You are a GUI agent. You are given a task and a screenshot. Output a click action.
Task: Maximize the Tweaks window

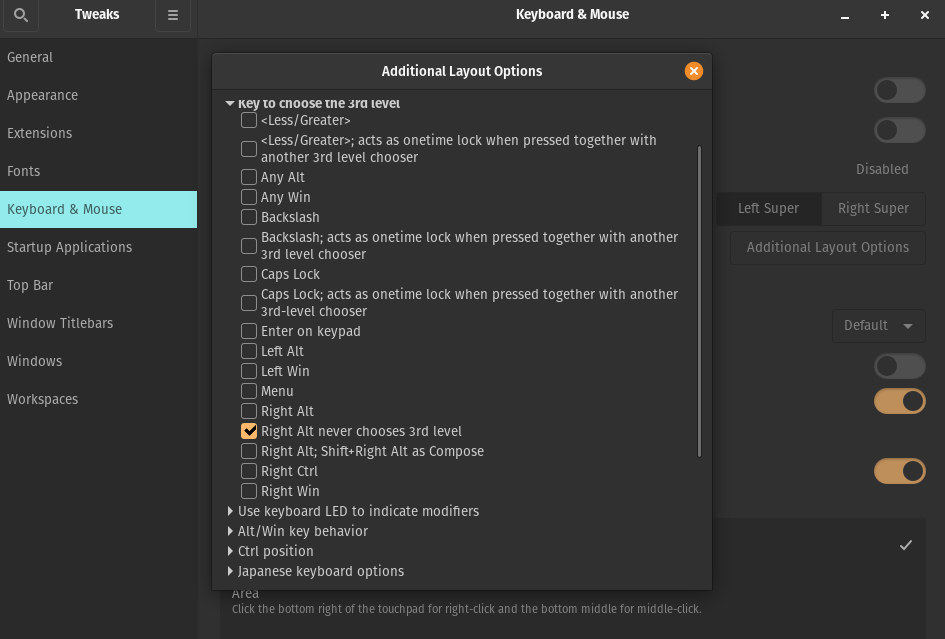click(x=885, y=15)
